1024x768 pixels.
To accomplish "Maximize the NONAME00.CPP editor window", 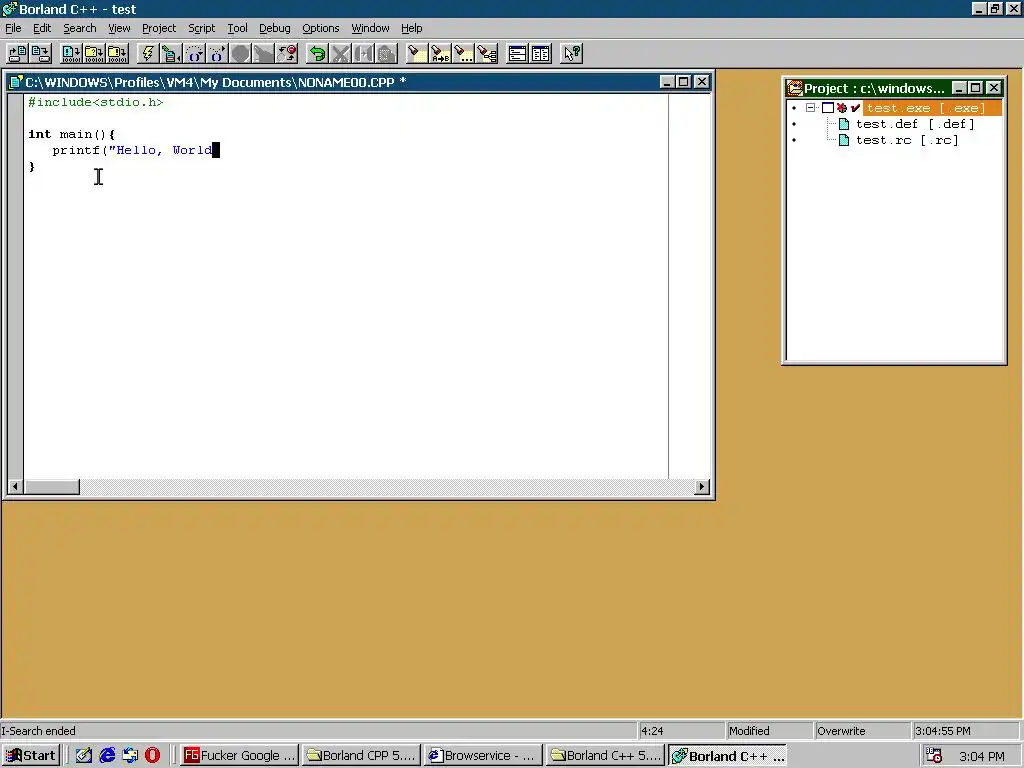I will [x=684, y=82].
